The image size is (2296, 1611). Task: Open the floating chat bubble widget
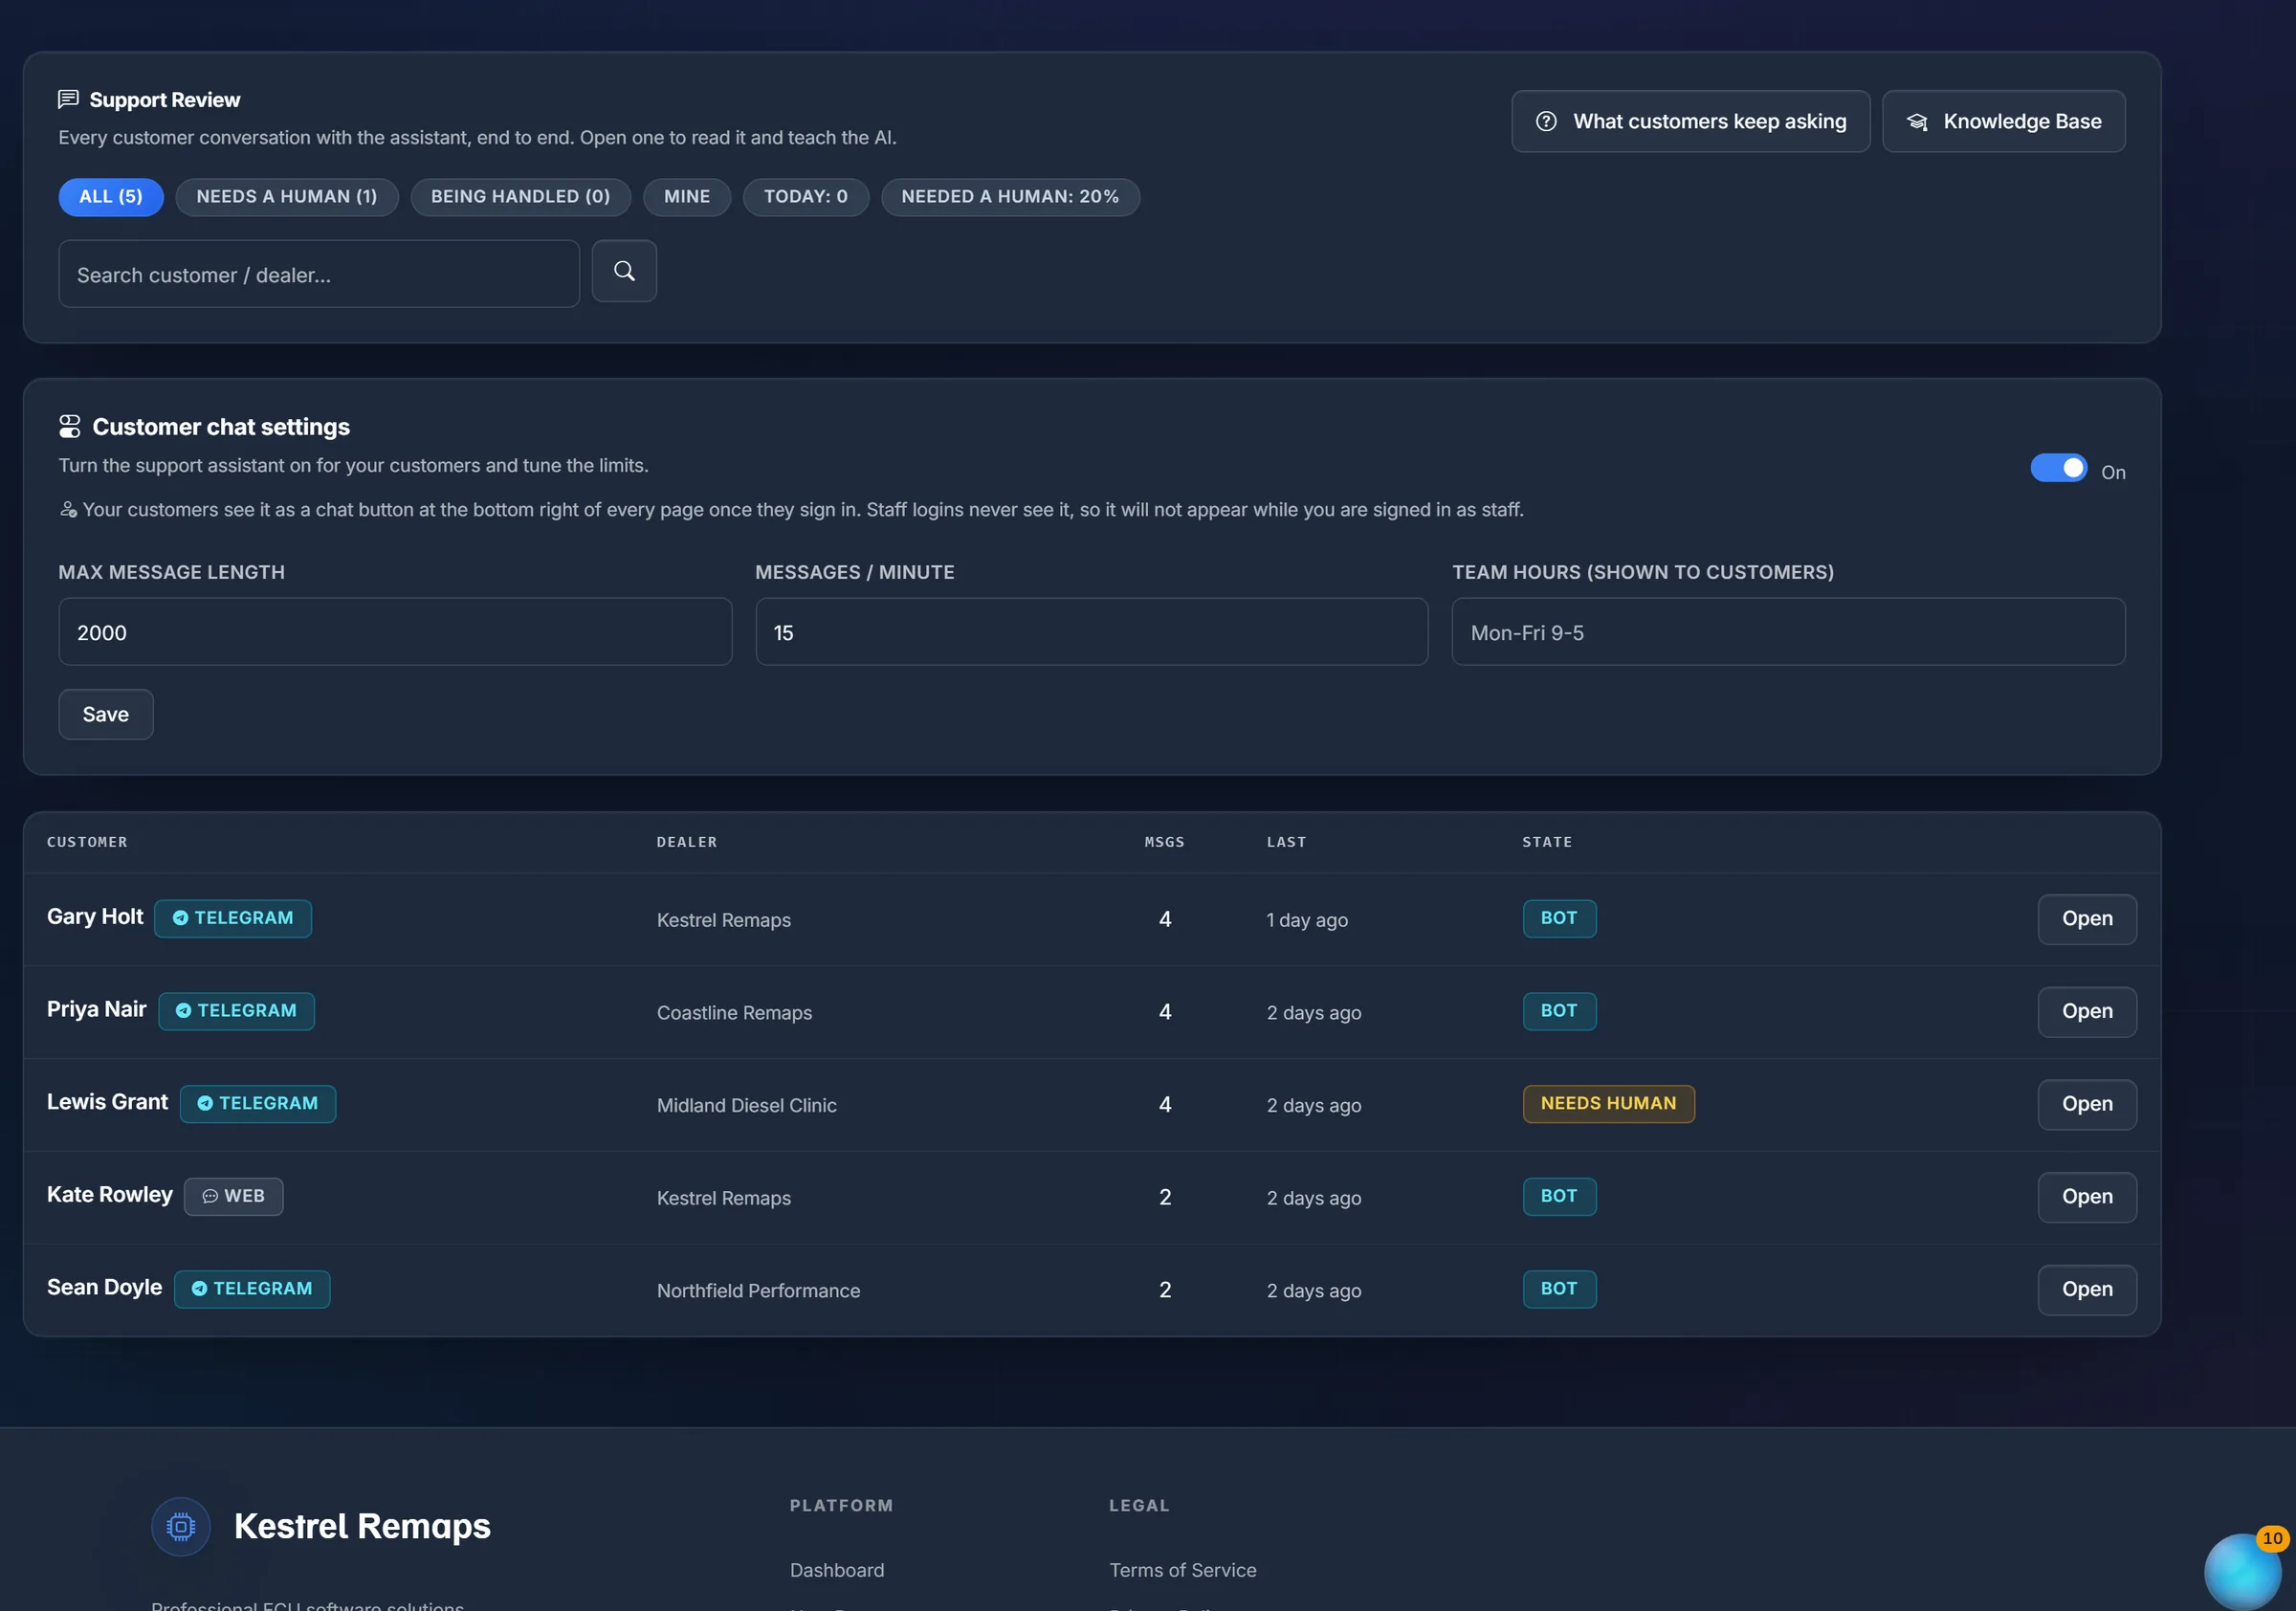pos(2243,1571)
